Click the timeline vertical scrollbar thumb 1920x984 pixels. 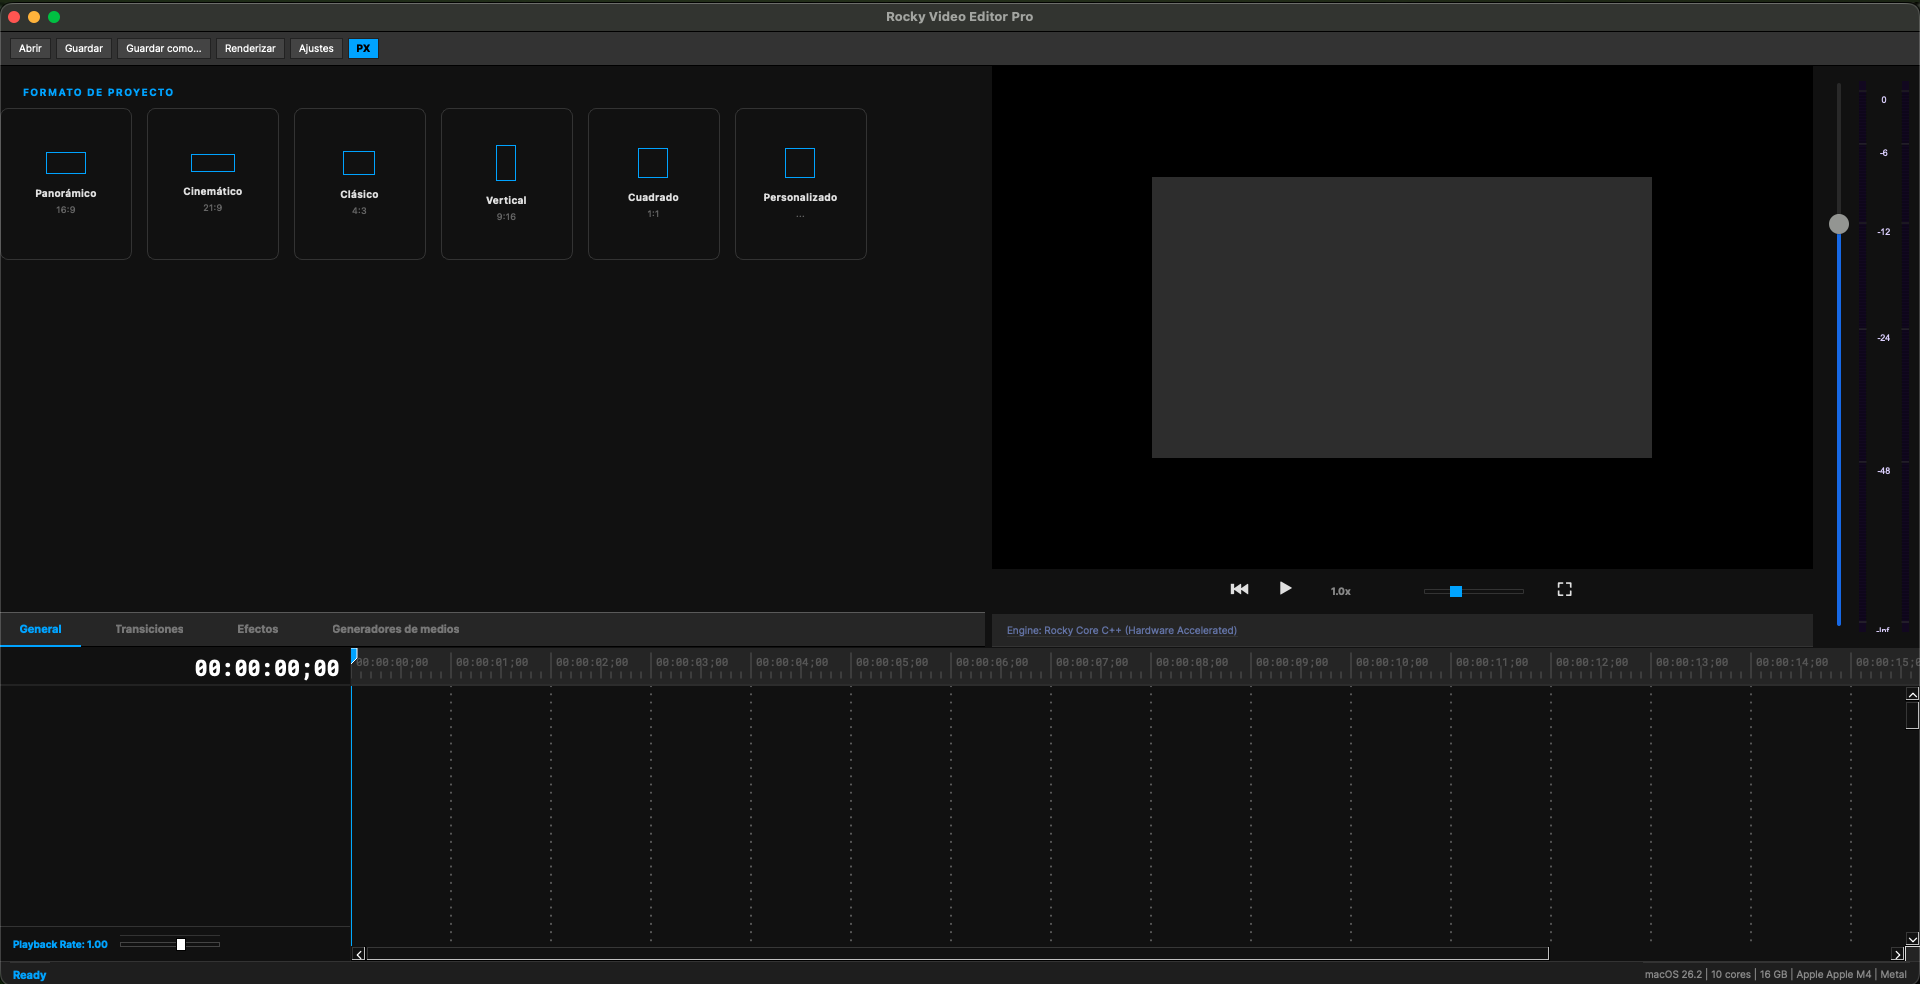pos(1912,715)
